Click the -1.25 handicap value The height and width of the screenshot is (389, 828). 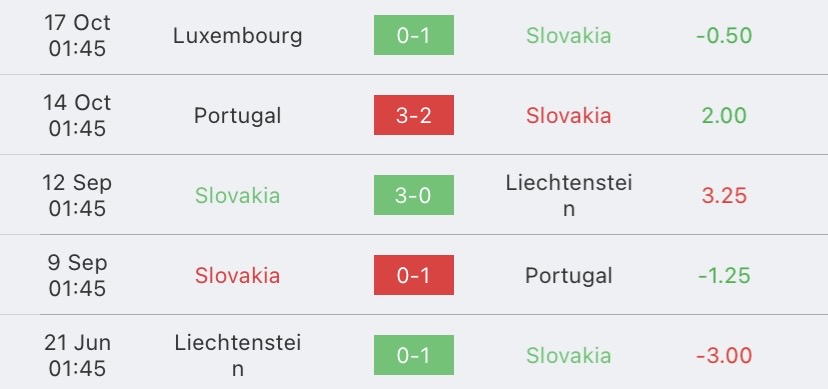[x=724, y=276]
